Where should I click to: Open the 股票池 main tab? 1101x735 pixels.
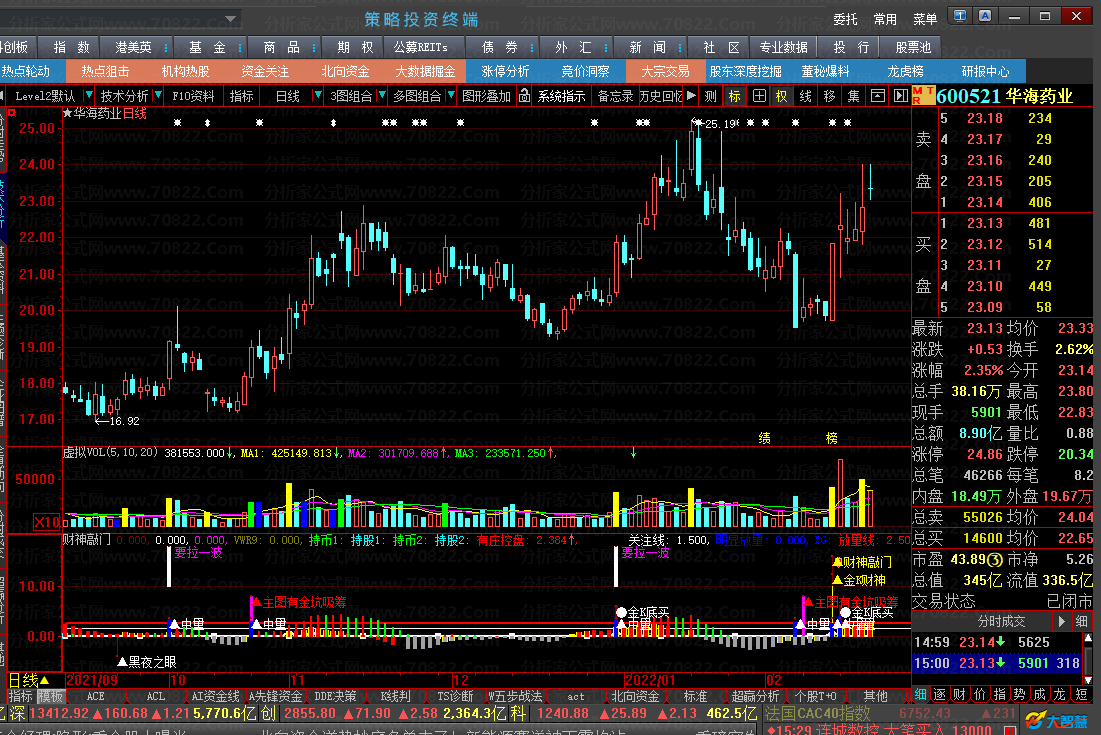[913, 47]
